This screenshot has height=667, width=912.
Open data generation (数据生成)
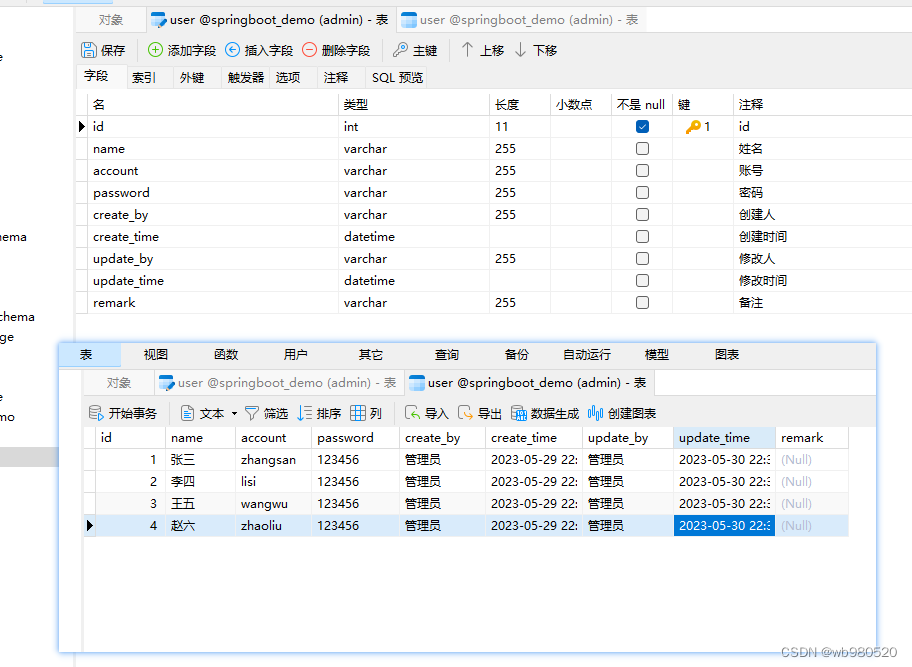click(545, 413)
